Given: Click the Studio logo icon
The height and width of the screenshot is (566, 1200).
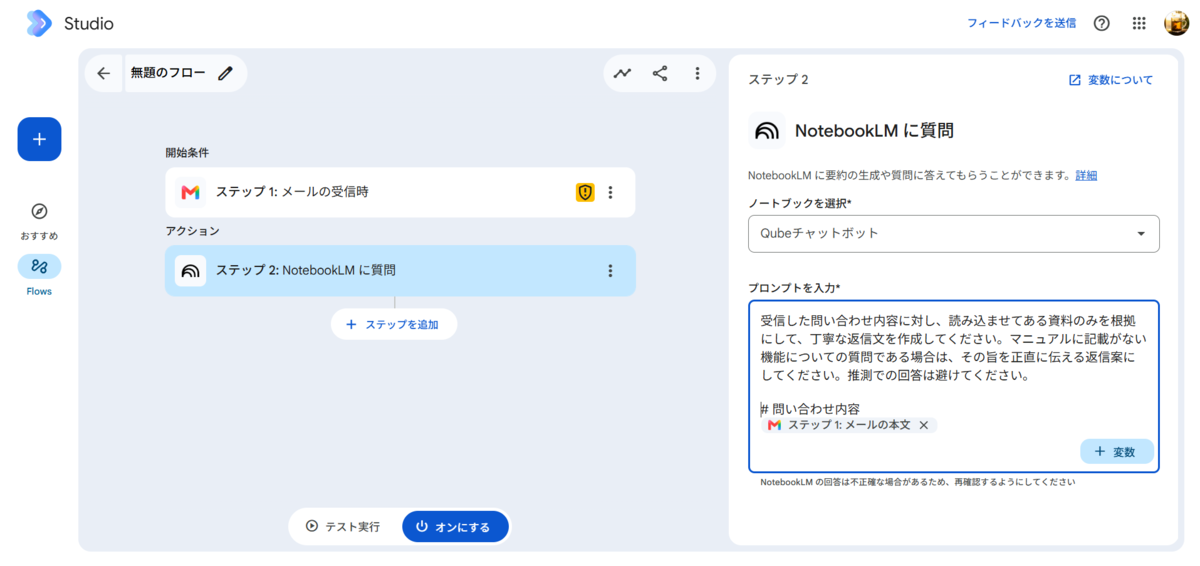Looking at the screenshot, I should pos(39,23).
